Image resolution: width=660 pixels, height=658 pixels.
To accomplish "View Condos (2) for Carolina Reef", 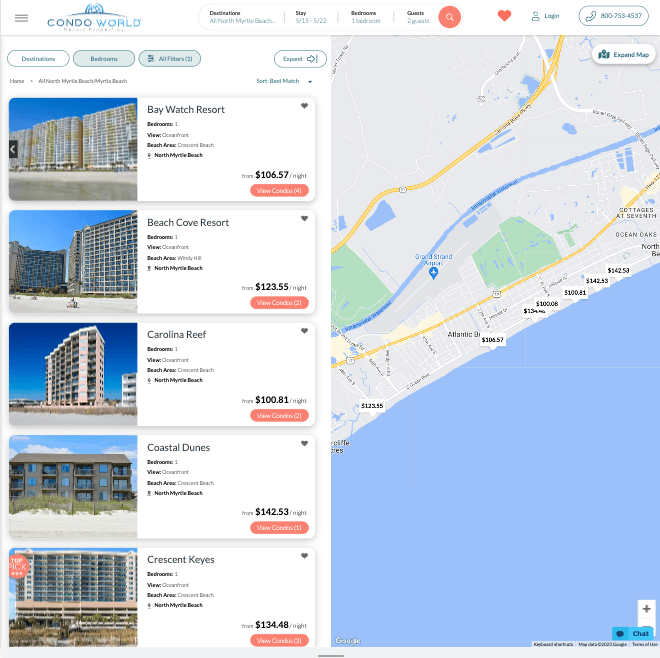I will click(x=279, y=416).
